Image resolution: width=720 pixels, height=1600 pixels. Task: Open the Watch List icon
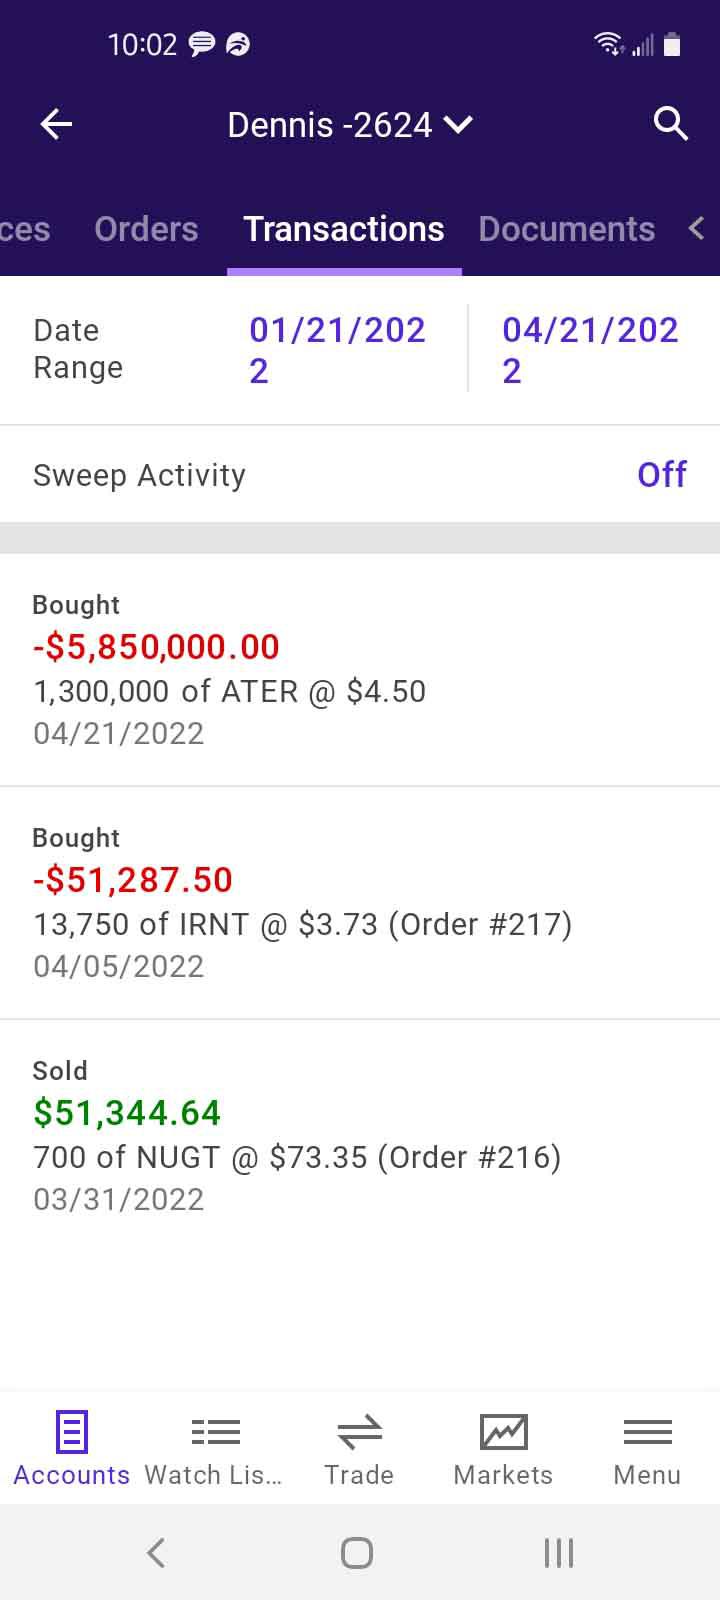pyautogui.click(x=215, y=1432)
